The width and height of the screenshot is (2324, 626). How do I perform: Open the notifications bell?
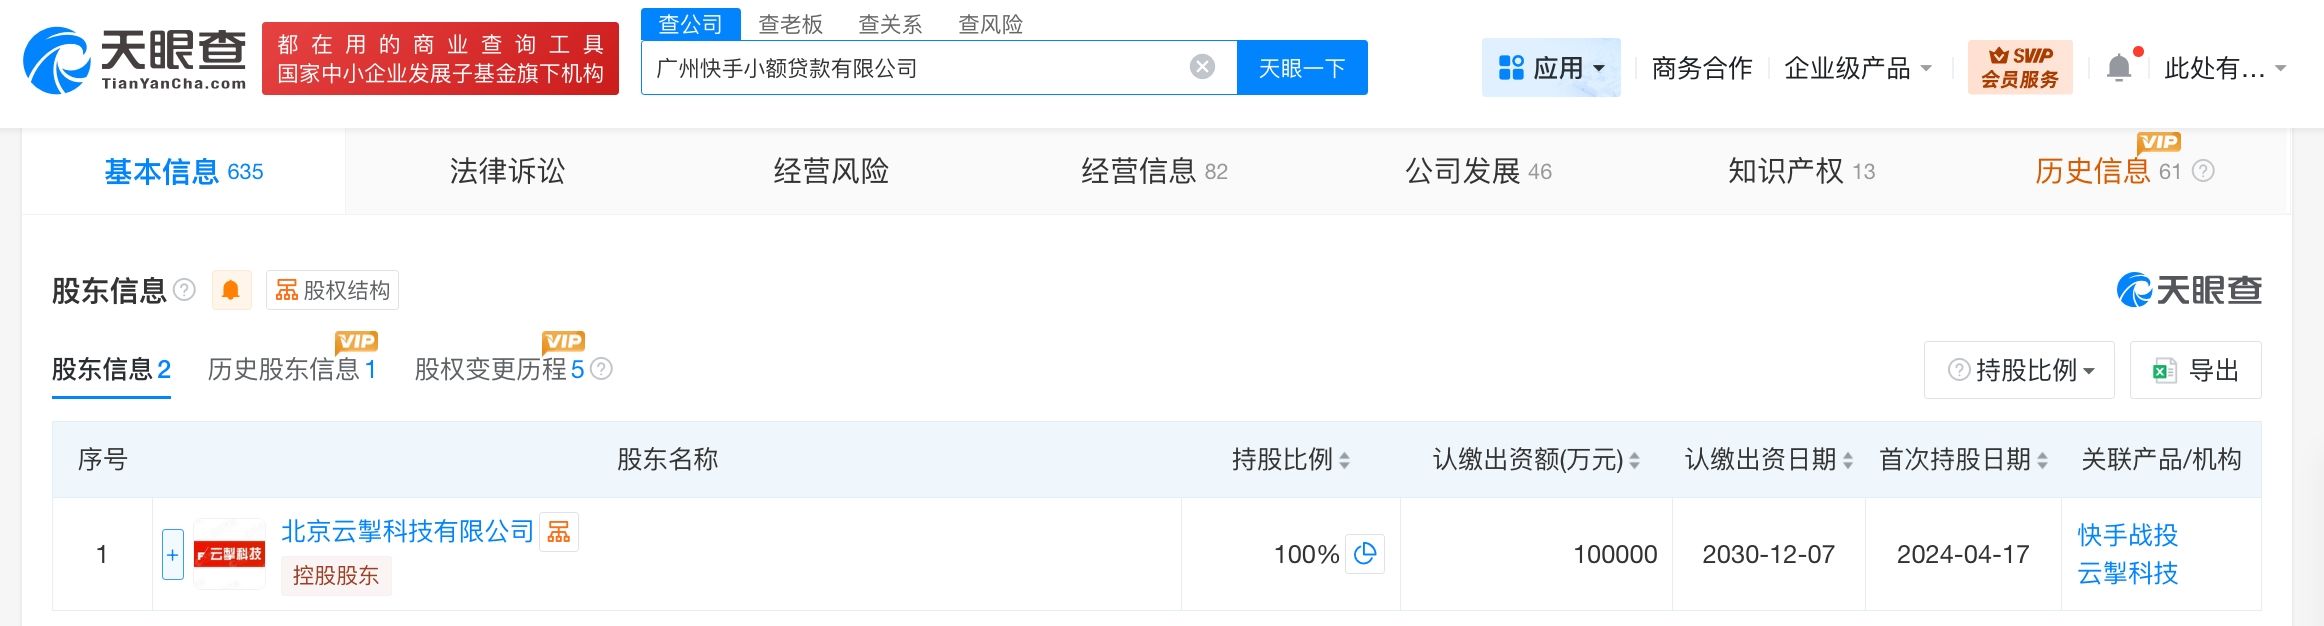2118,68
